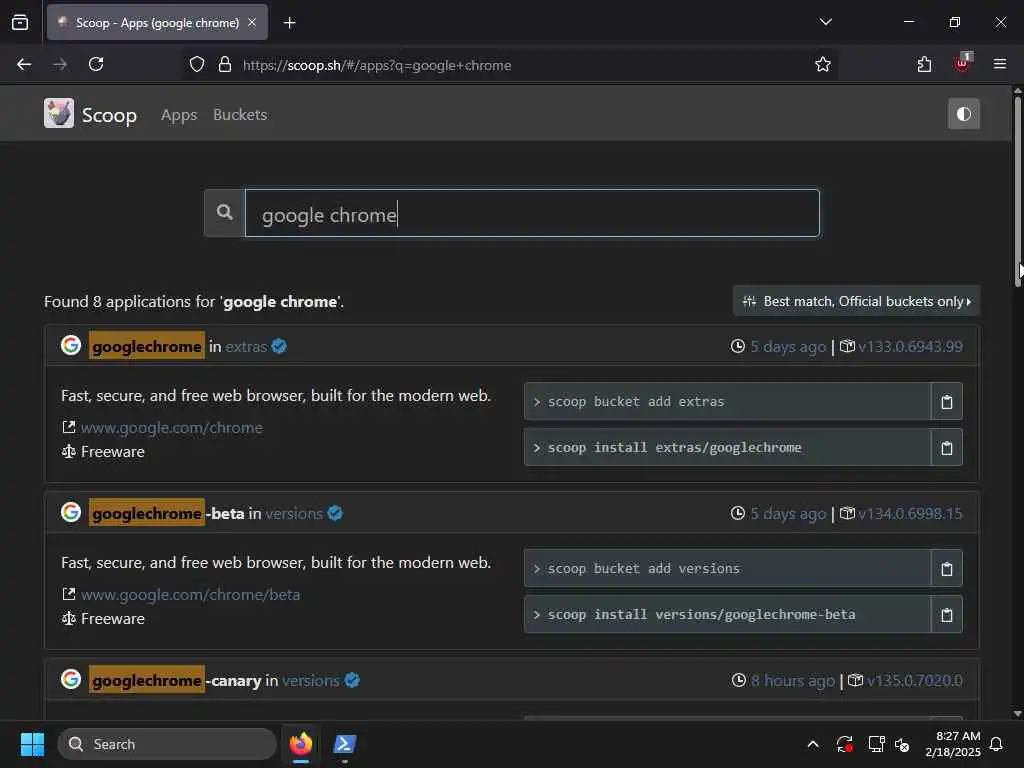Open PowerShell from the taskbar

[x=344, y=744]
